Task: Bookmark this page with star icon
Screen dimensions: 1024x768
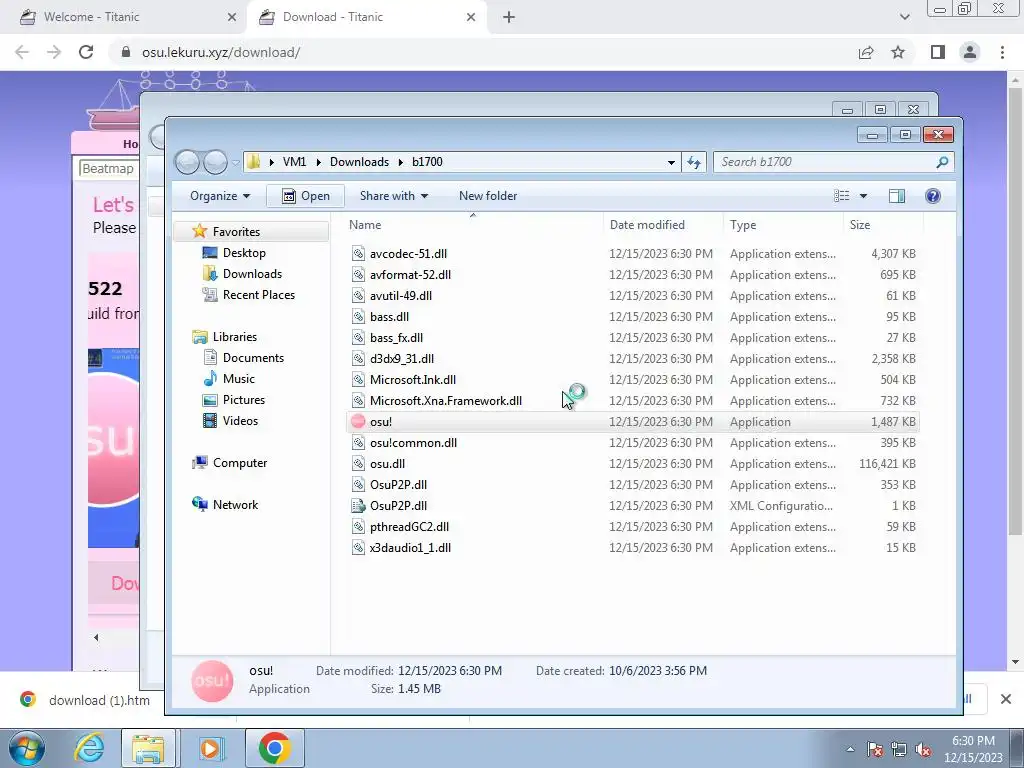Action: tap(898, 52)
